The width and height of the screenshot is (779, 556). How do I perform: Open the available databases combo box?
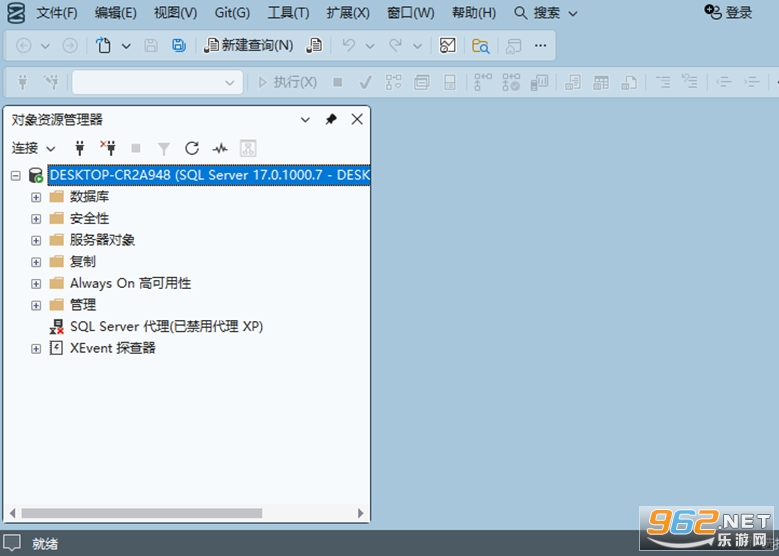click(x=157, y=82)
